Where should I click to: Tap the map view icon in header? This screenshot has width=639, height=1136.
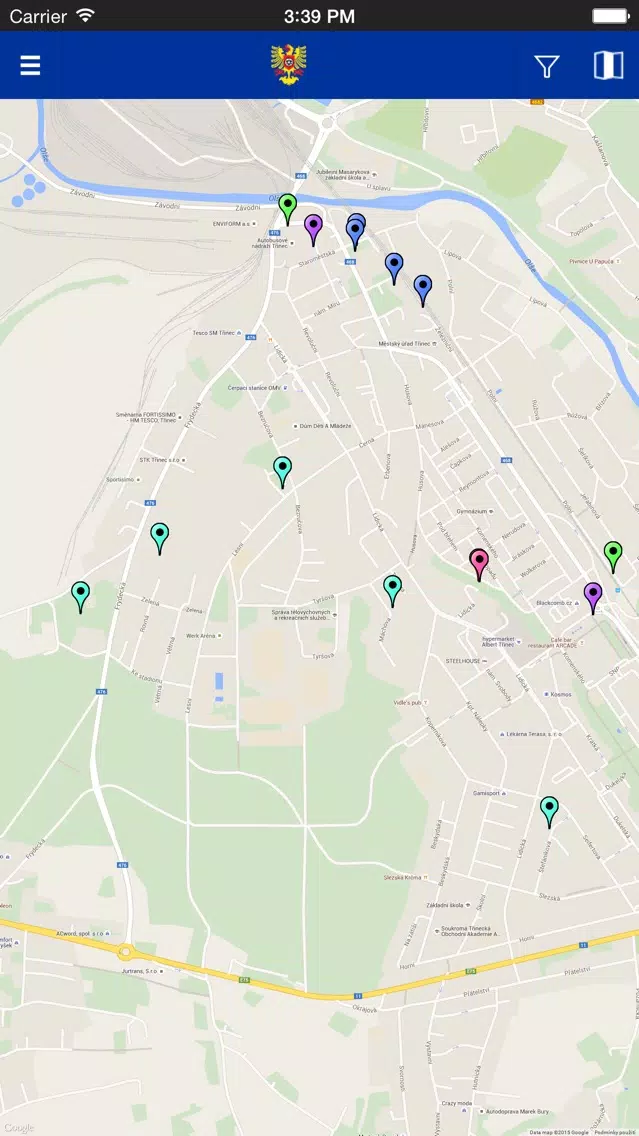[608, 65]
